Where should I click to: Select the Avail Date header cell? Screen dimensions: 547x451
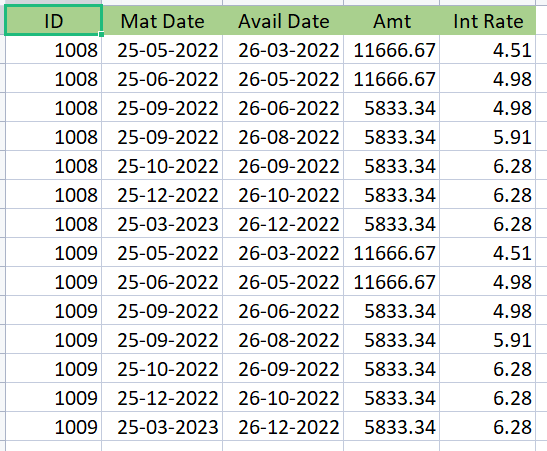click(x=283, y=20)
